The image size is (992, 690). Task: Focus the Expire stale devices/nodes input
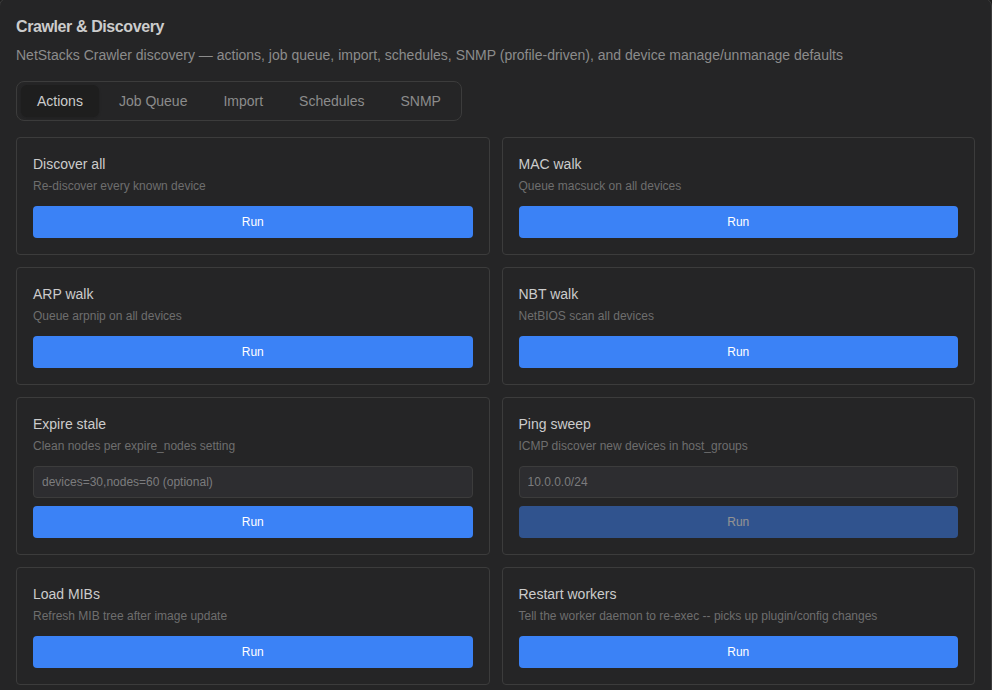pyautogui.click(x=252, y=482)
